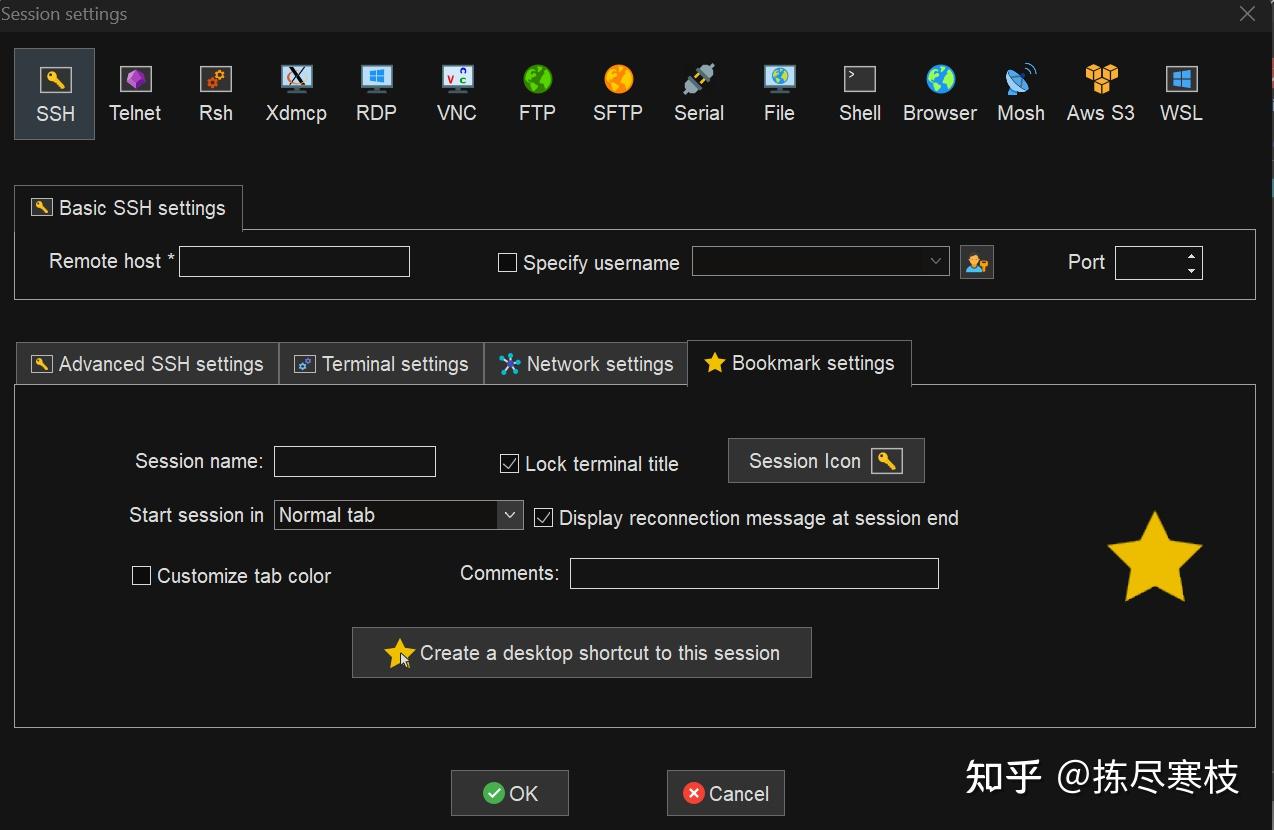The height and width of the screenshot is (830, 1274).
Task: Enable the Specify username checkbox
Action: pyautogui.click(x=507, y=262)
